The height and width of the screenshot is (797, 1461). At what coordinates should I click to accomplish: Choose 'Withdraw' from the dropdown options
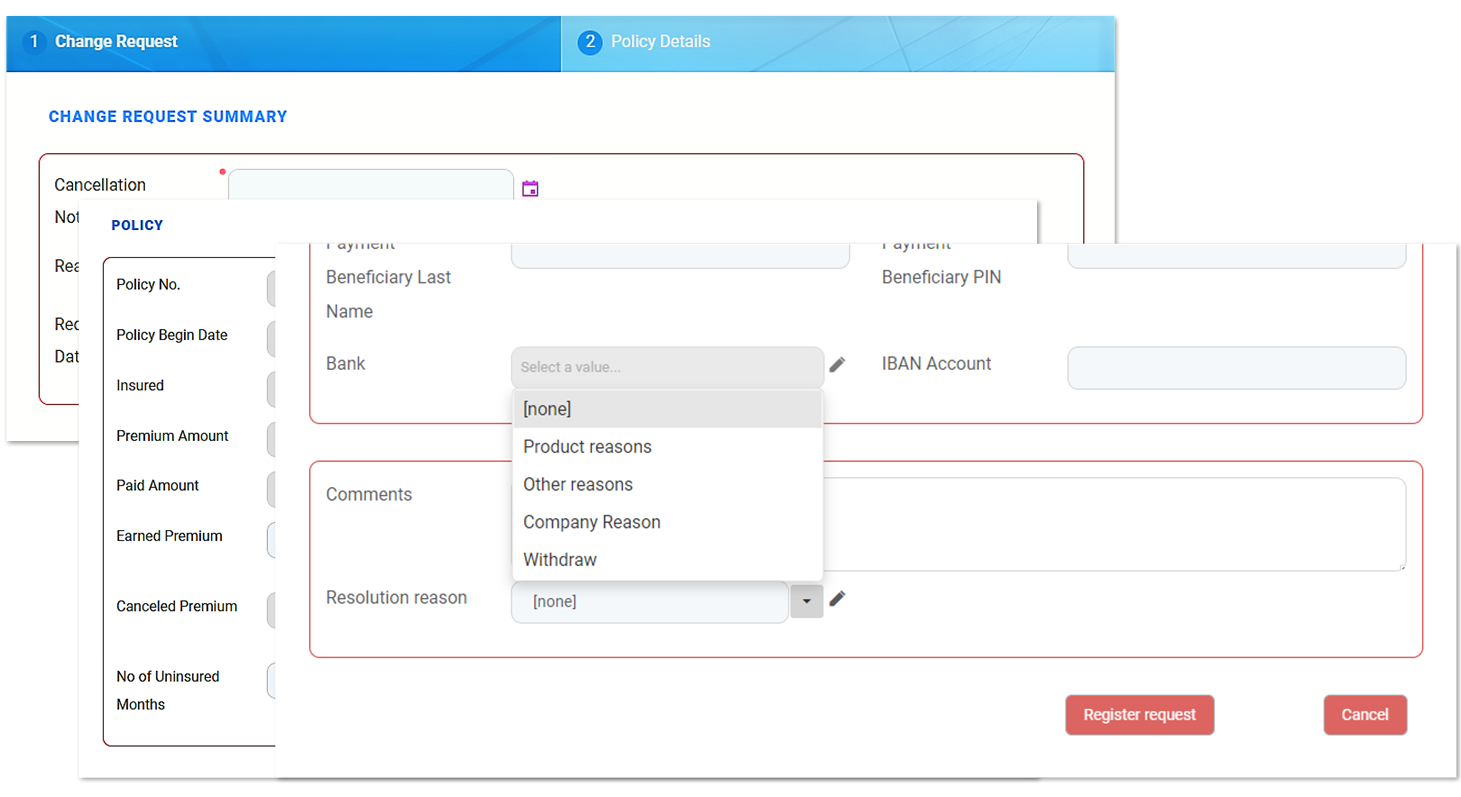pyautogui.click(x=667, y=560)
